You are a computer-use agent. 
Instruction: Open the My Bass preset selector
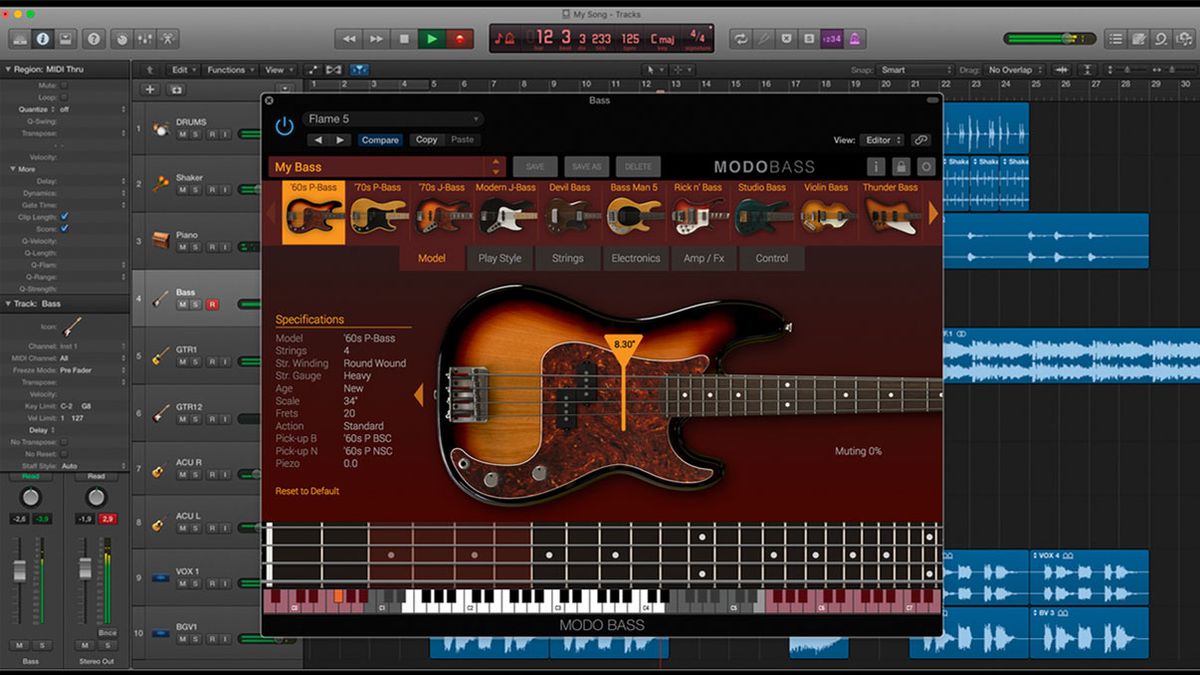387,167
